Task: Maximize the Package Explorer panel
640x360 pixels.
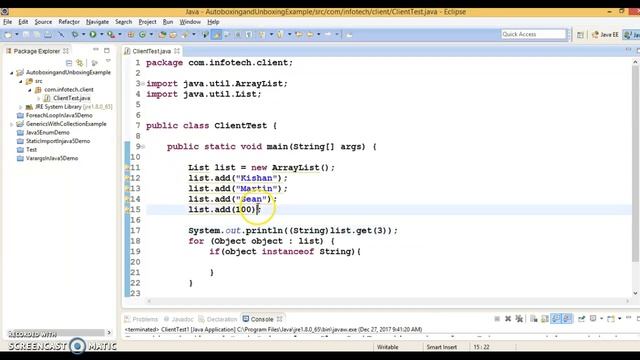Action: click(107, 50)
